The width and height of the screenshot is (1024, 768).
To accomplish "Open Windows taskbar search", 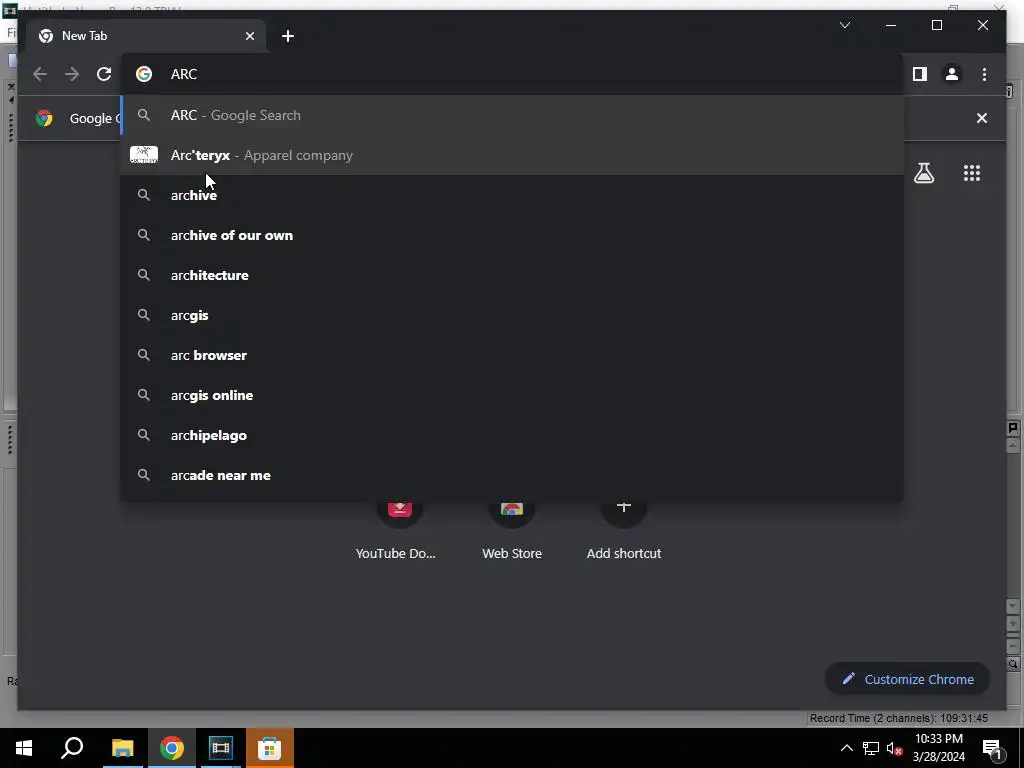I will (x=72, y=748).
